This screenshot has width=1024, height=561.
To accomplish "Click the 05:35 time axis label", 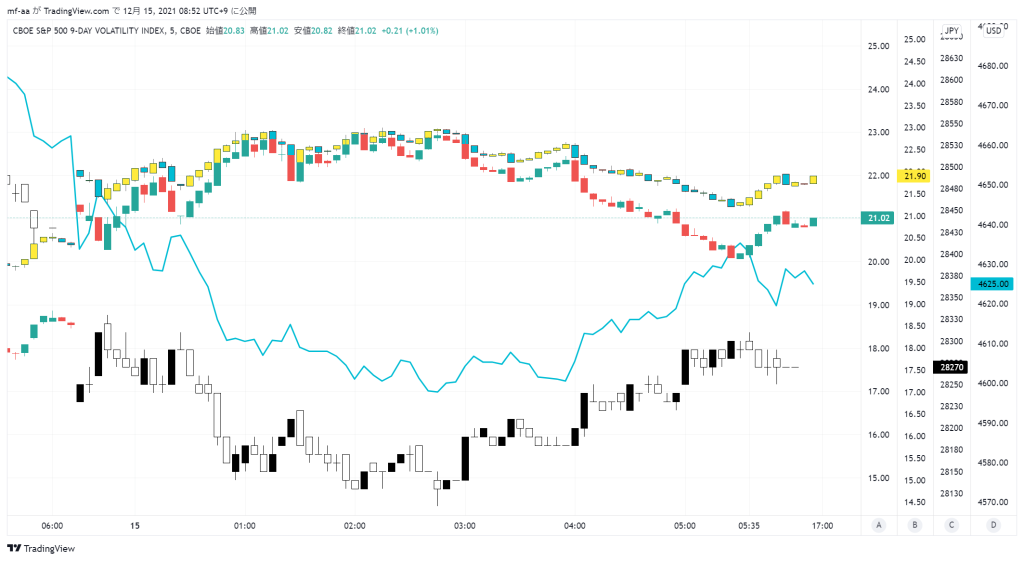I will [749, 526].
